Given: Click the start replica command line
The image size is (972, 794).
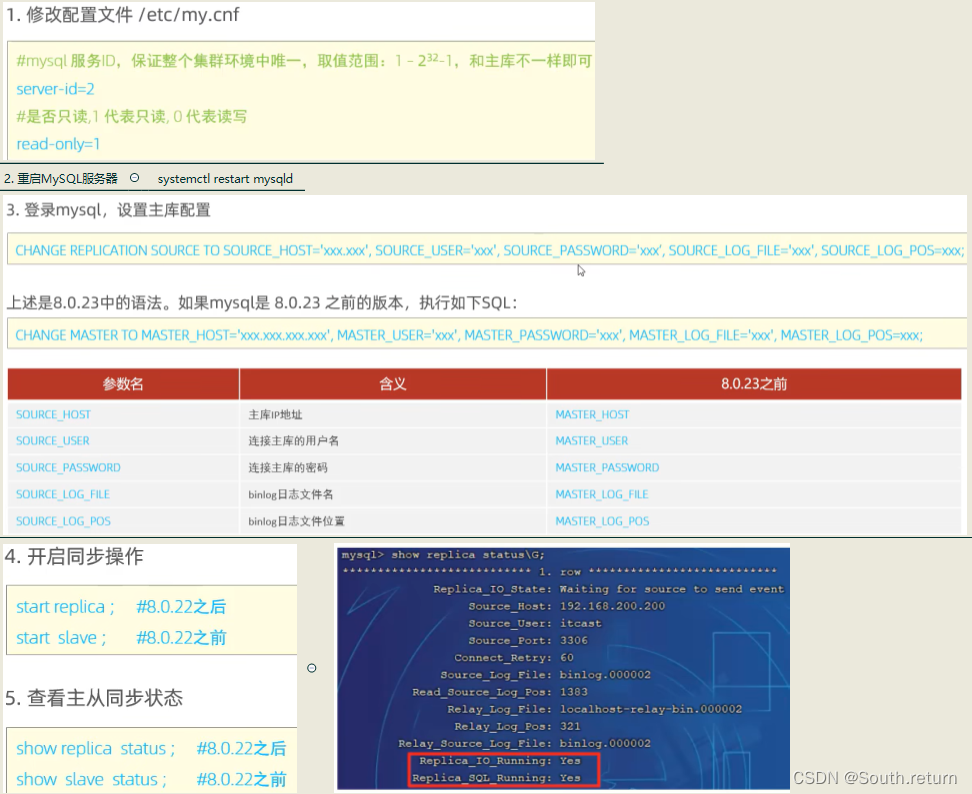Looking at the screenshot, I should coord(64,606).
